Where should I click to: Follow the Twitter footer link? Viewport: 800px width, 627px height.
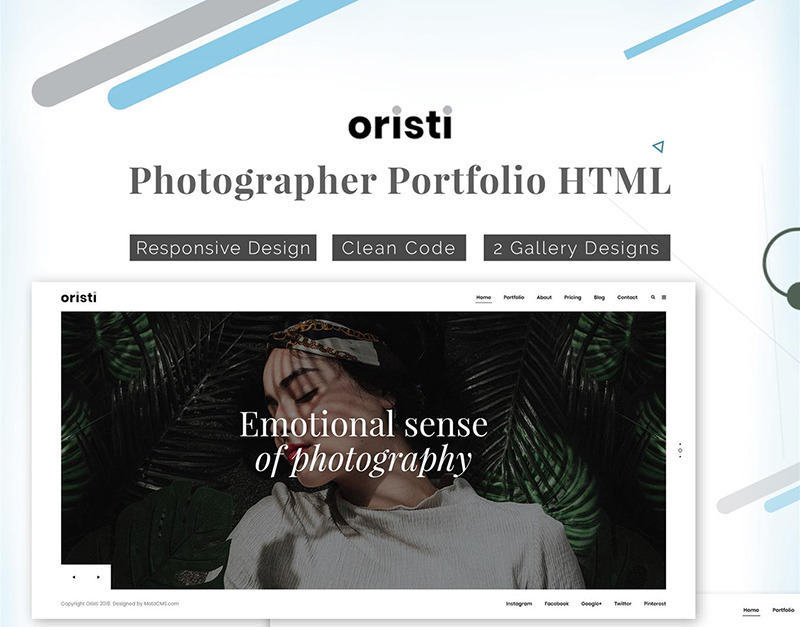(x=622, y=604)
